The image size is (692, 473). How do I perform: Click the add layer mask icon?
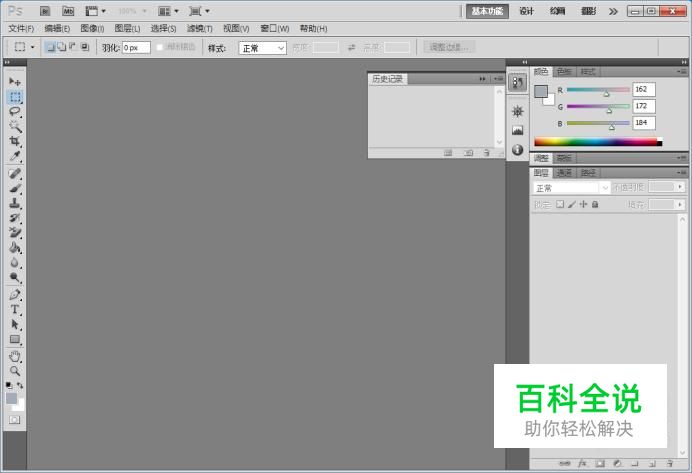[600, 463]
